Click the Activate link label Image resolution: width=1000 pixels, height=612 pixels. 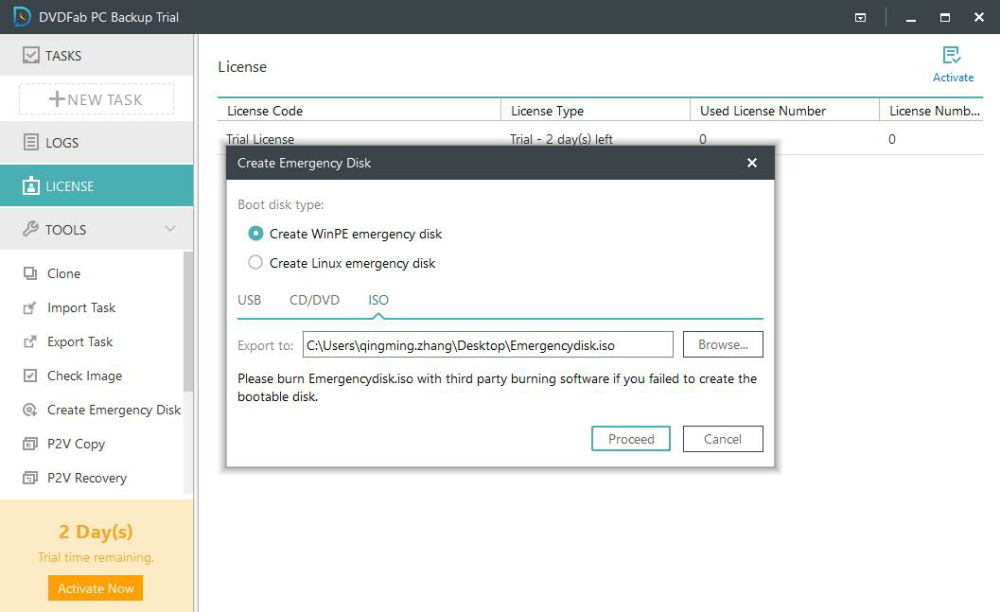pos(953,77)
